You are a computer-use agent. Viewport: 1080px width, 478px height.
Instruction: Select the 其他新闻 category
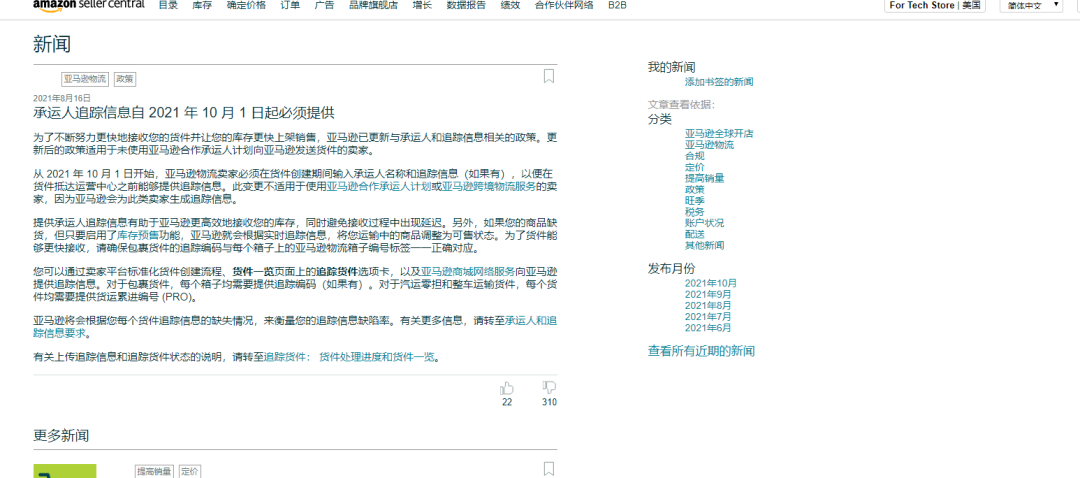point(705,245)
